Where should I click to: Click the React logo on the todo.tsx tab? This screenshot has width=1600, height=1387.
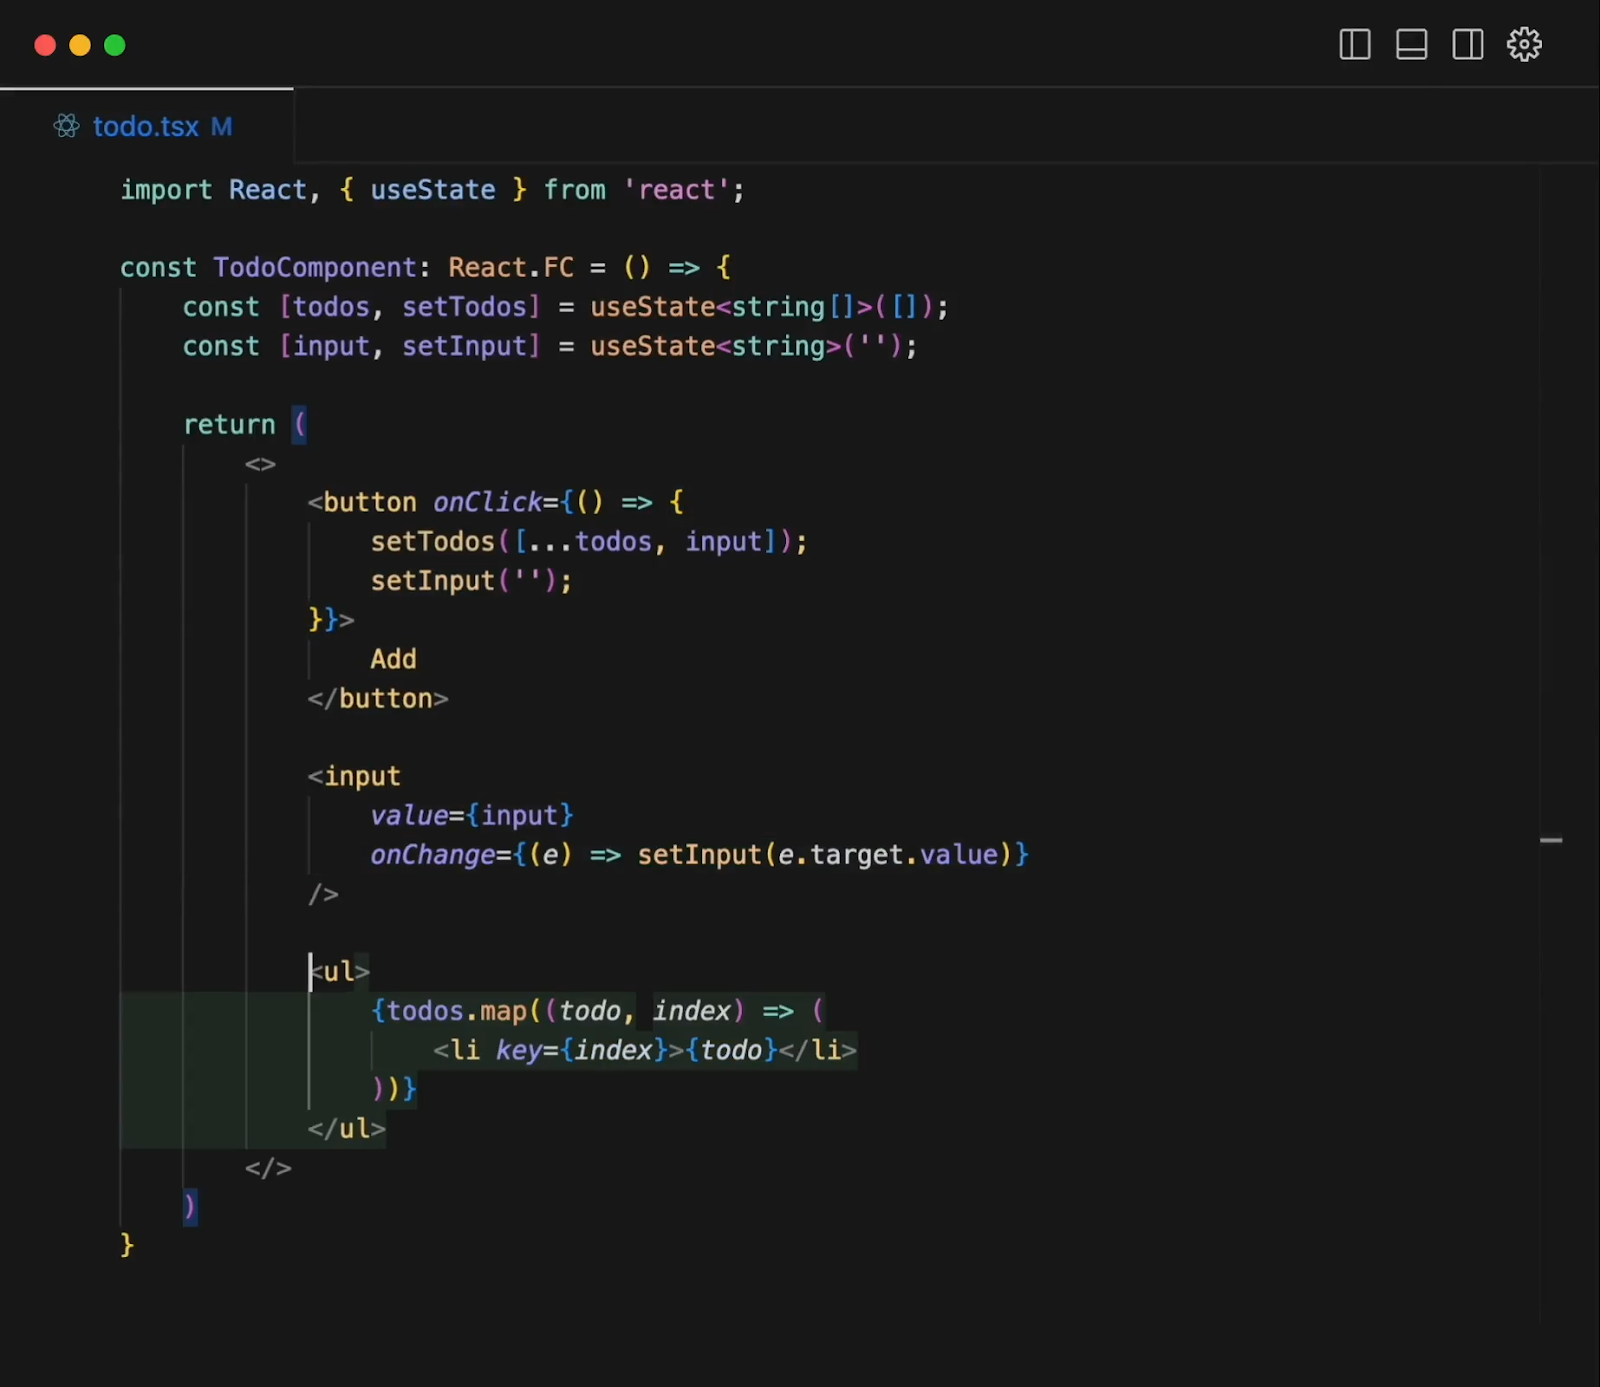[x=66, y=126]
